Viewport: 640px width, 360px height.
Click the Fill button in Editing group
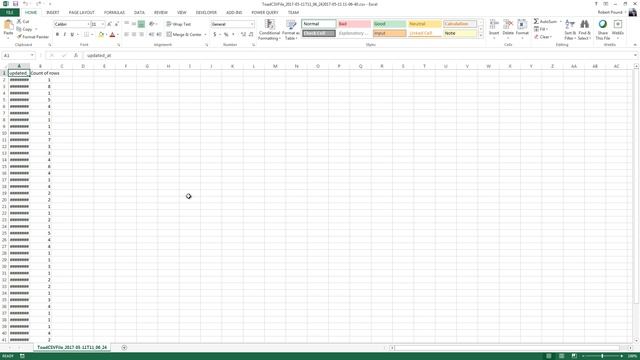click(x=541, y=29)
